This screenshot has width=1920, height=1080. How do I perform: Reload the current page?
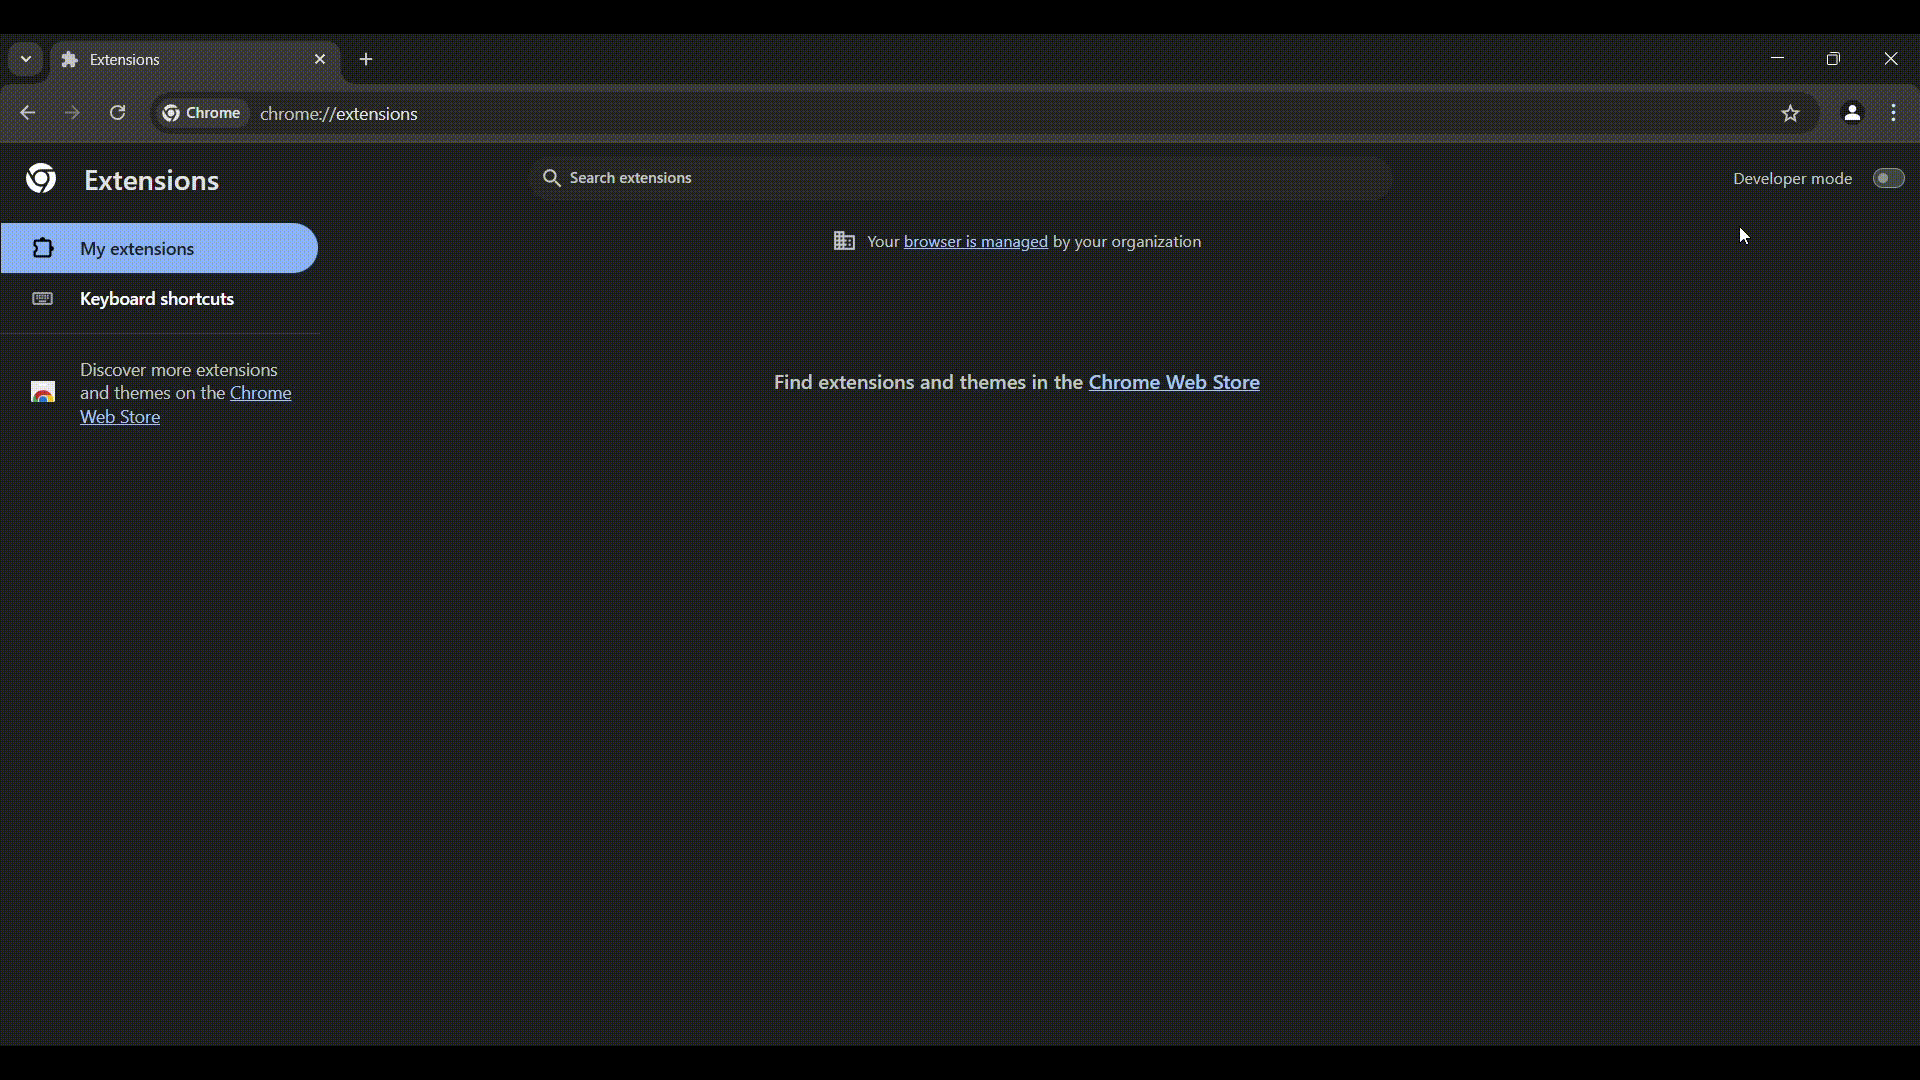pos(118,113)
